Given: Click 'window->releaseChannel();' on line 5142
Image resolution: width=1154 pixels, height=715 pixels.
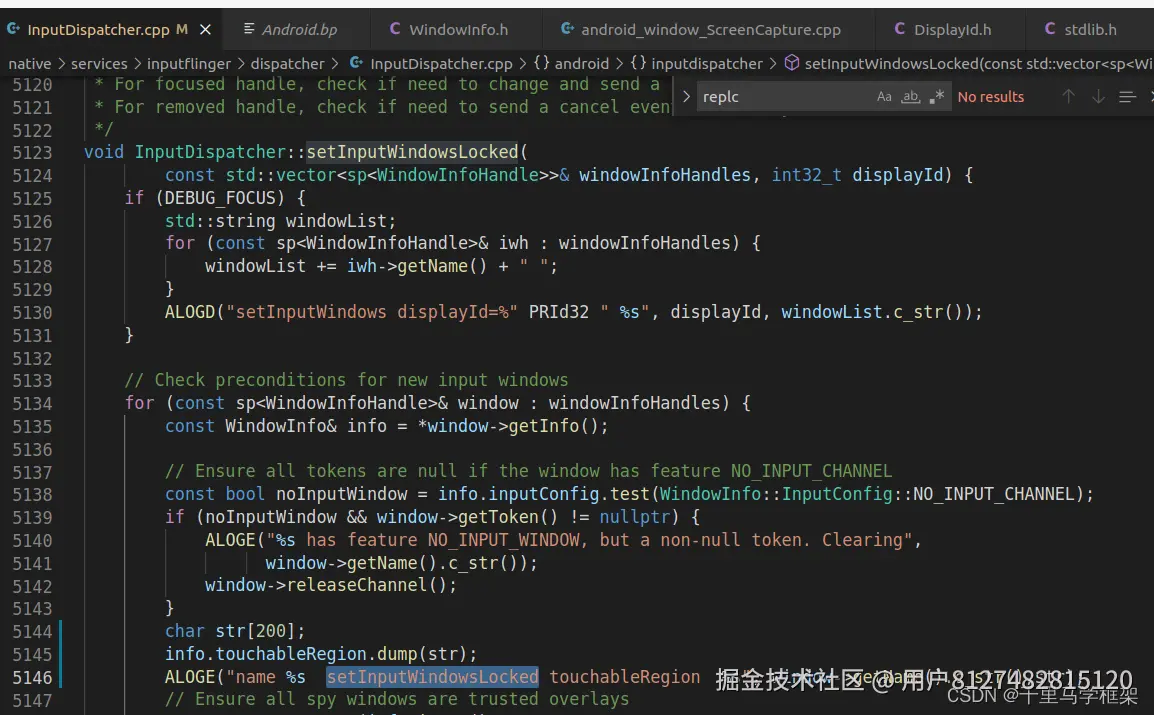Looking at the screenshot, I should coord(331,586).
